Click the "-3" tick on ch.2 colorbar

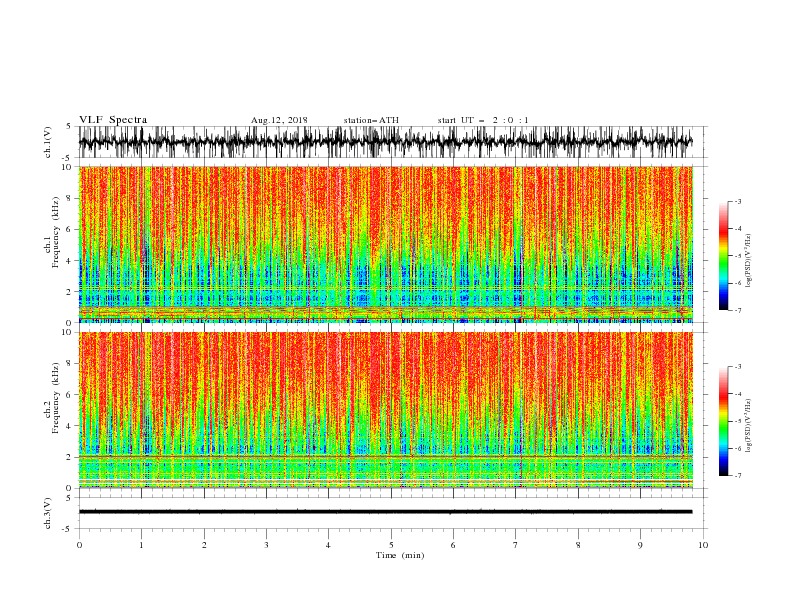[738, 367]
